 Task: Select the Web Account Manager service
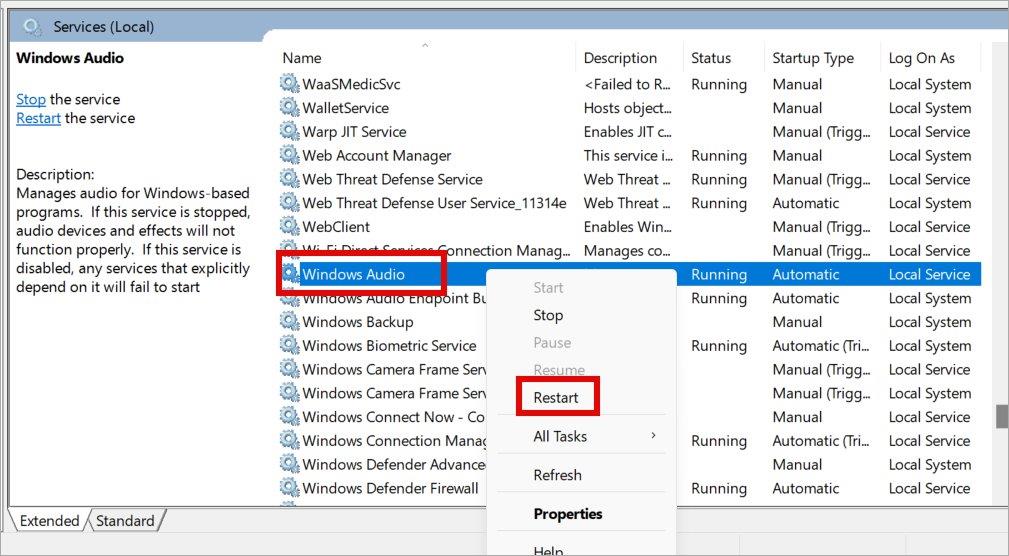point(377,156)
